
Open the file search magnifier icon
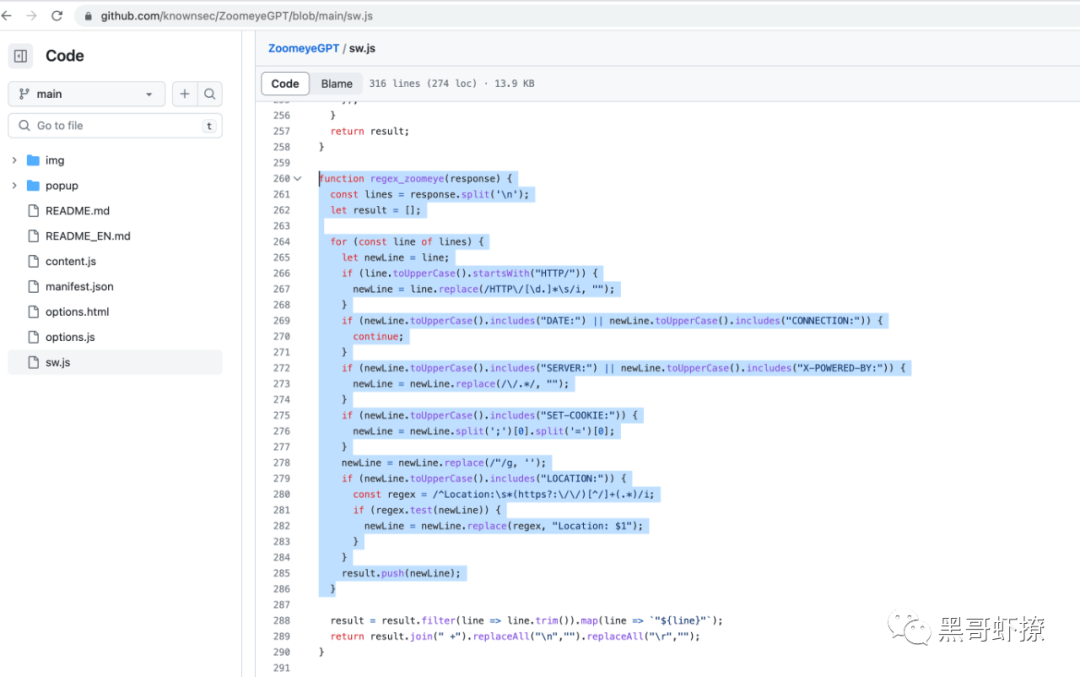pos(210,94)
